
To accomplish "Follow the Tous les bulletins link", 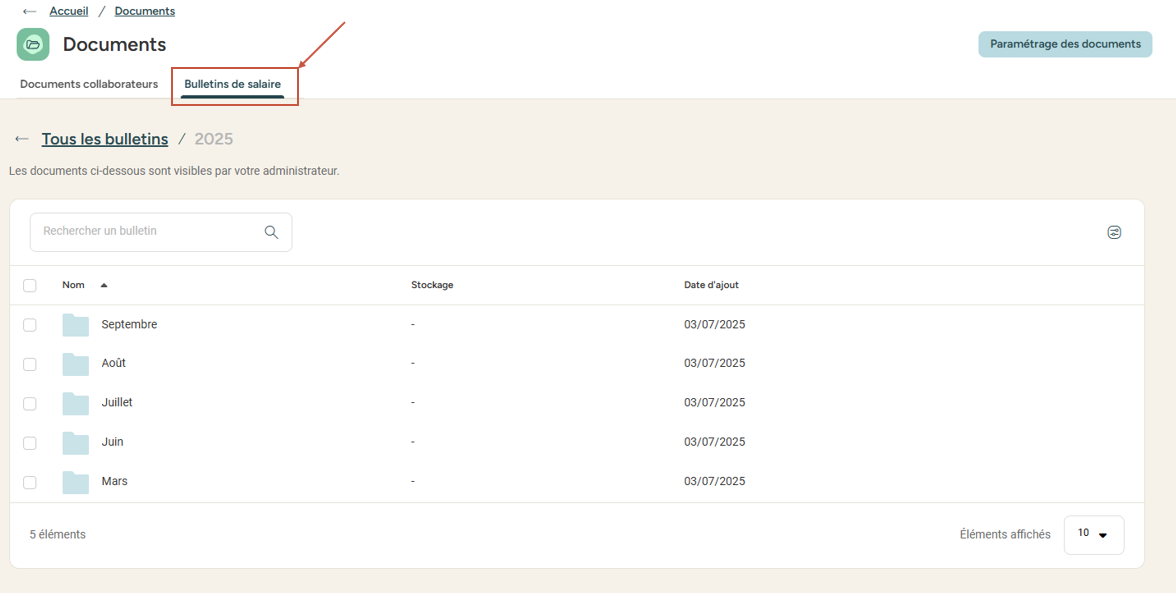I will (105, 139).
